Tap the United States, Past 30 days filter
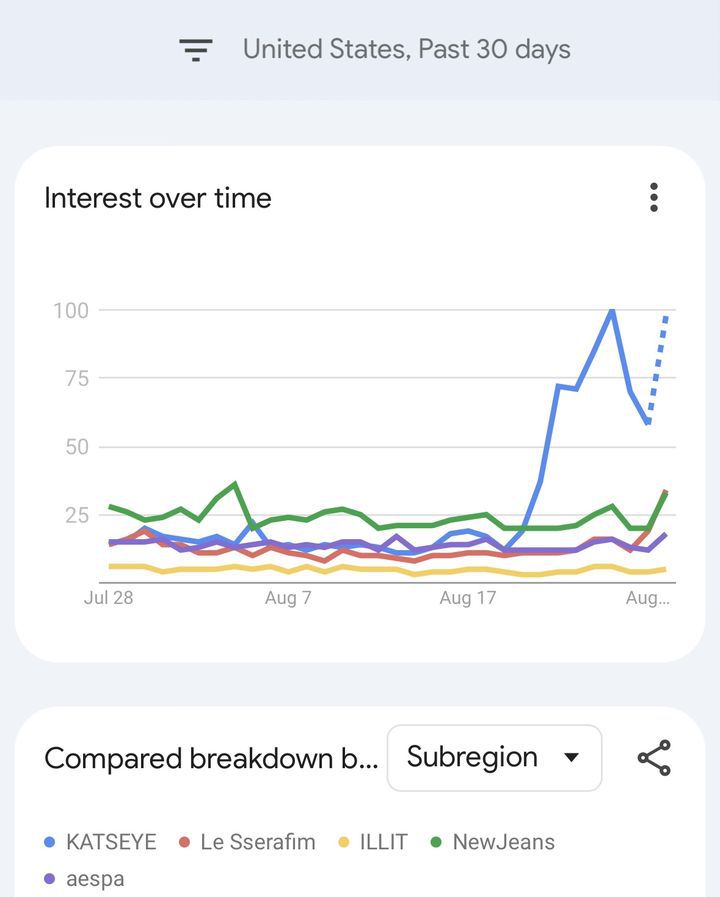 (x=406, y=49)
